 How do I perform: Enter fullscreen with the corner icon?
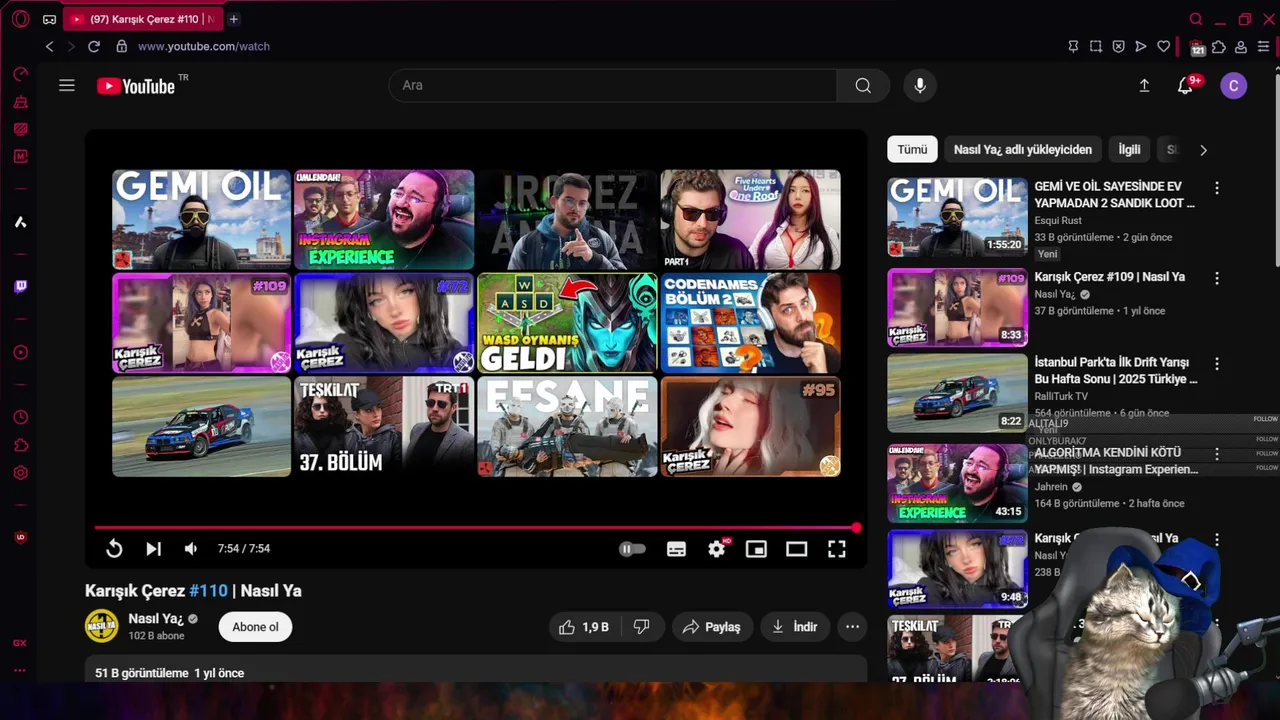point(837,548)
